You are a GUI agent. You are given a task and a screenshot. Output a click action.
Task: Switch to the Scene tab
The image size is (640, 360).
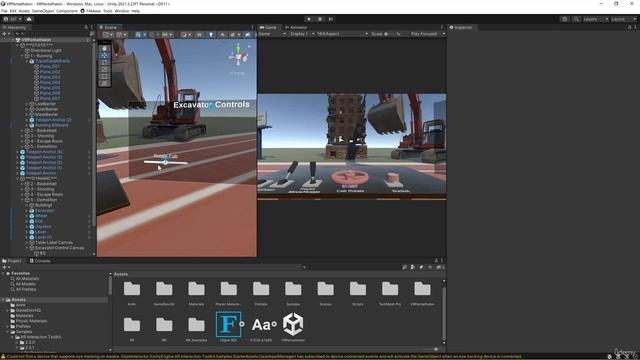pyautogui.click(x=108, y=27)
